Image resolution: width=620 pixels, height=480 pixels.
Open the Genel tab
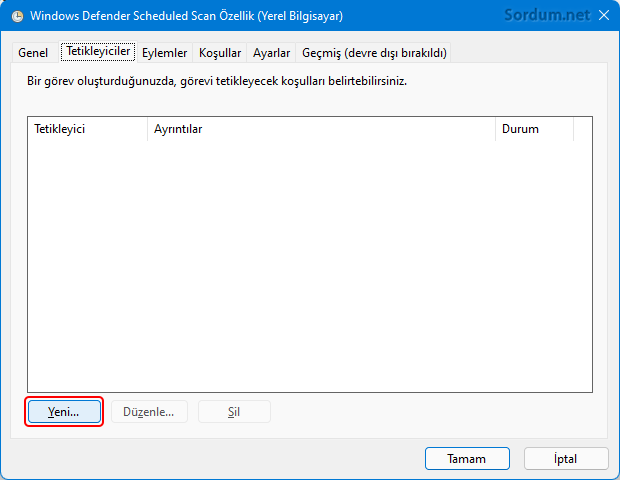pyautogui.click(x=33, y=53)
